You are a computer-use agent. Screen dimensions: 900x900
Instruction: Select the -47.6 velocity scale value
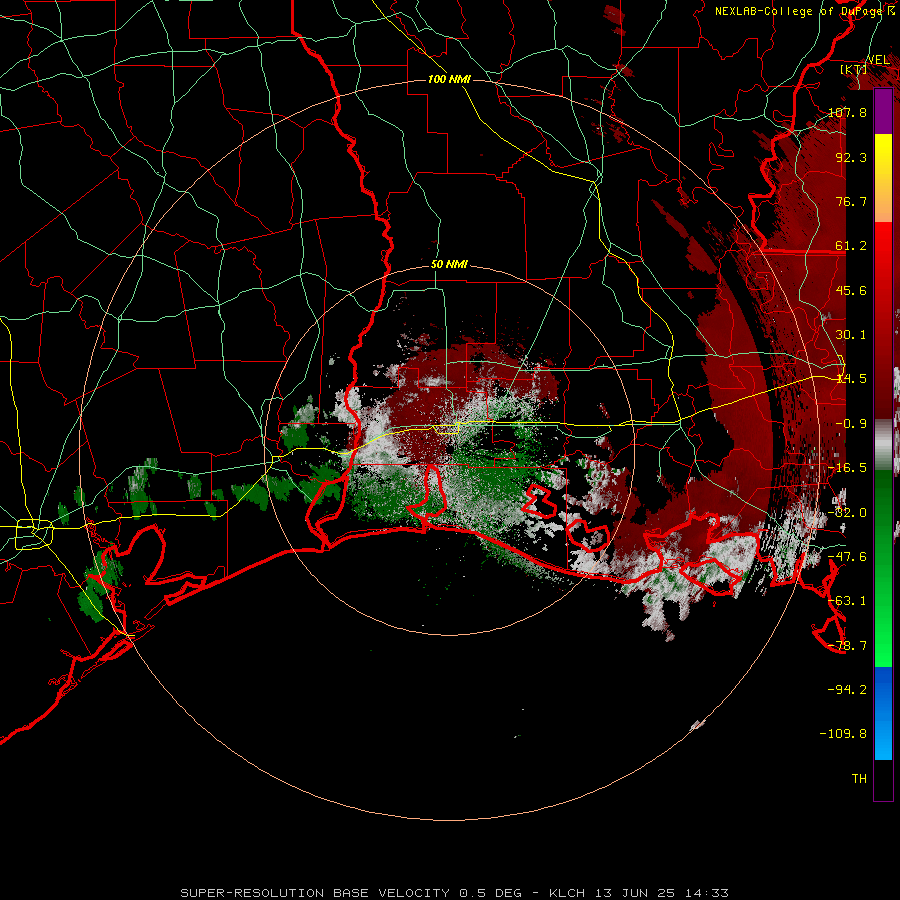(x=847, y=557)
